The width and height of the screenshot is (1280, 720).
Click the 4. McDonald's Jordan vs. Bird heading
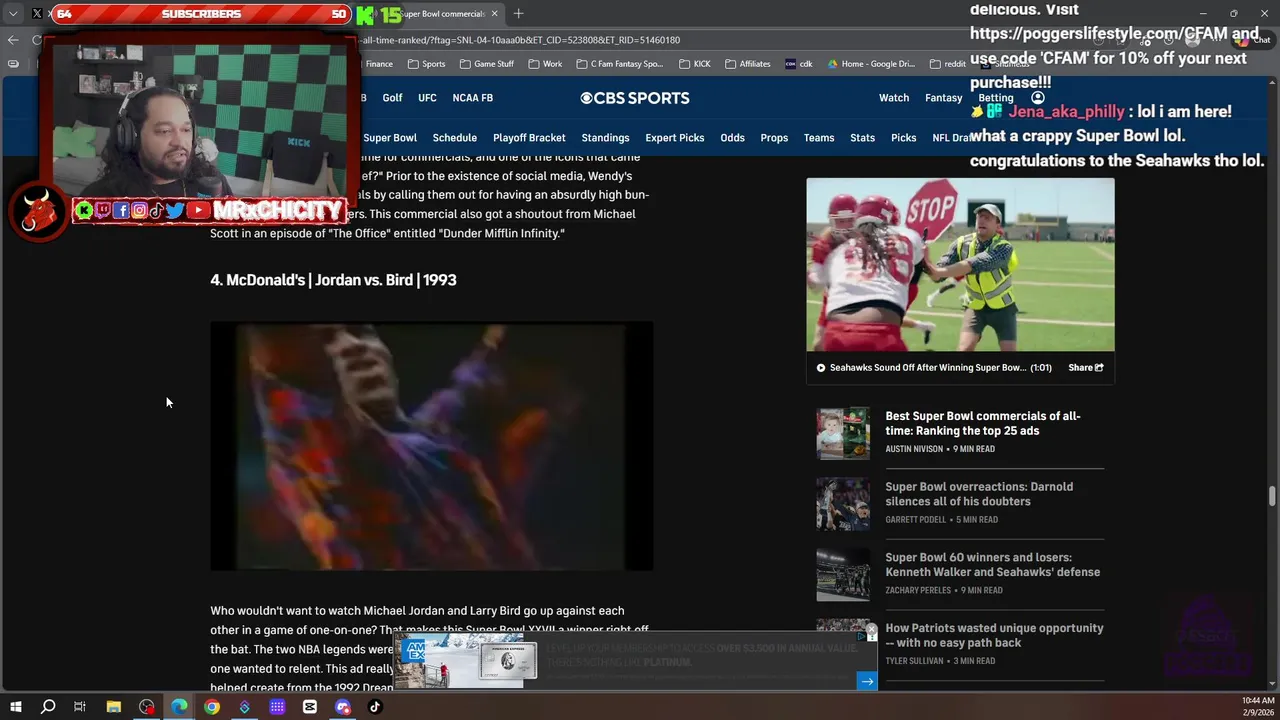pyautogui.click(x=333, y=280)
